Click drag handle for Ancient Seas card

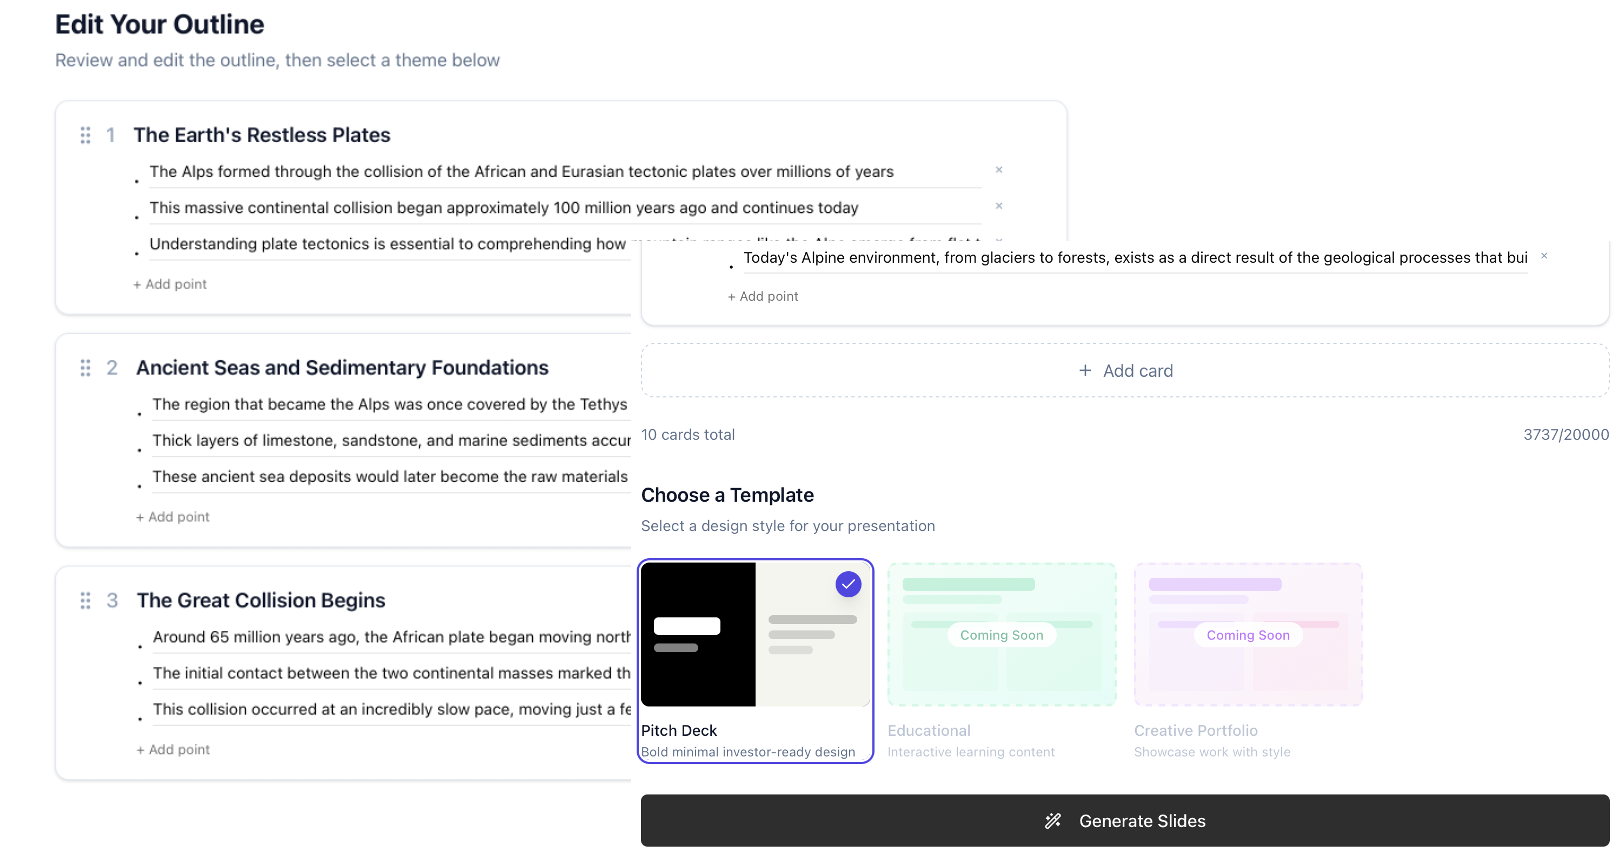click(x=85, y=368)
